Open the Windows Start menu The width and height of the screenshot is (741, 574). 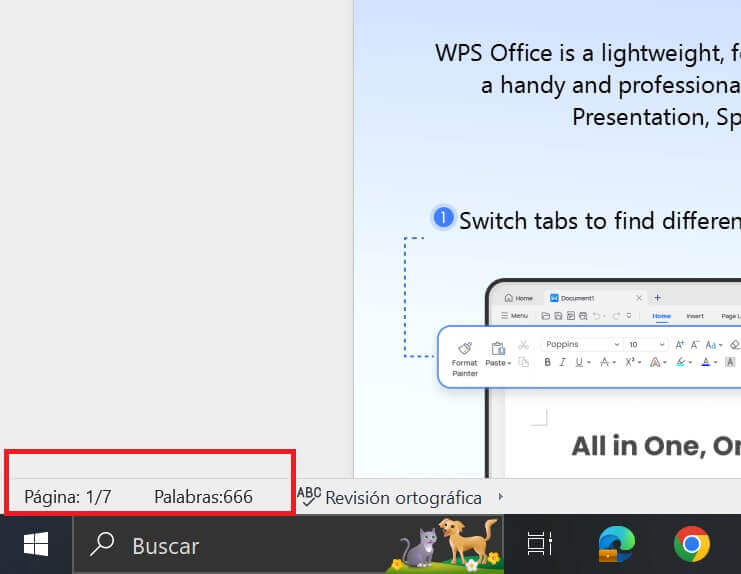pyautogui.click(x=36, y=544)
